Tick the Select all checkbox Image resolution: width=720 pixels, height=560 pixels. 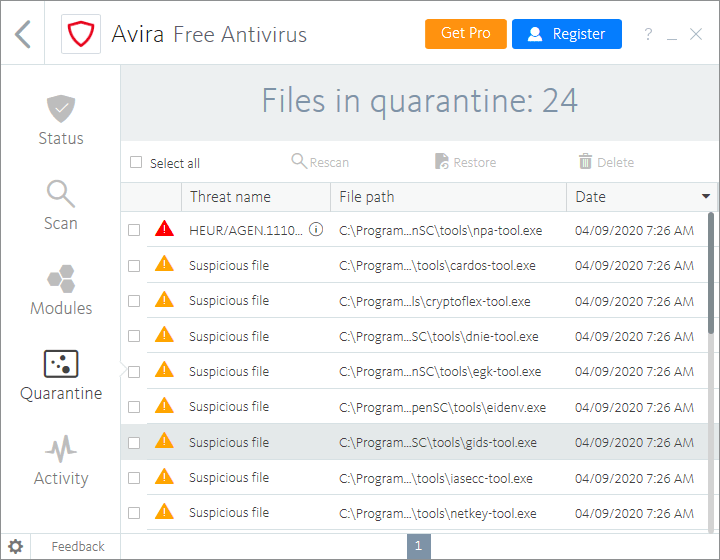click(x=136, y=163)
